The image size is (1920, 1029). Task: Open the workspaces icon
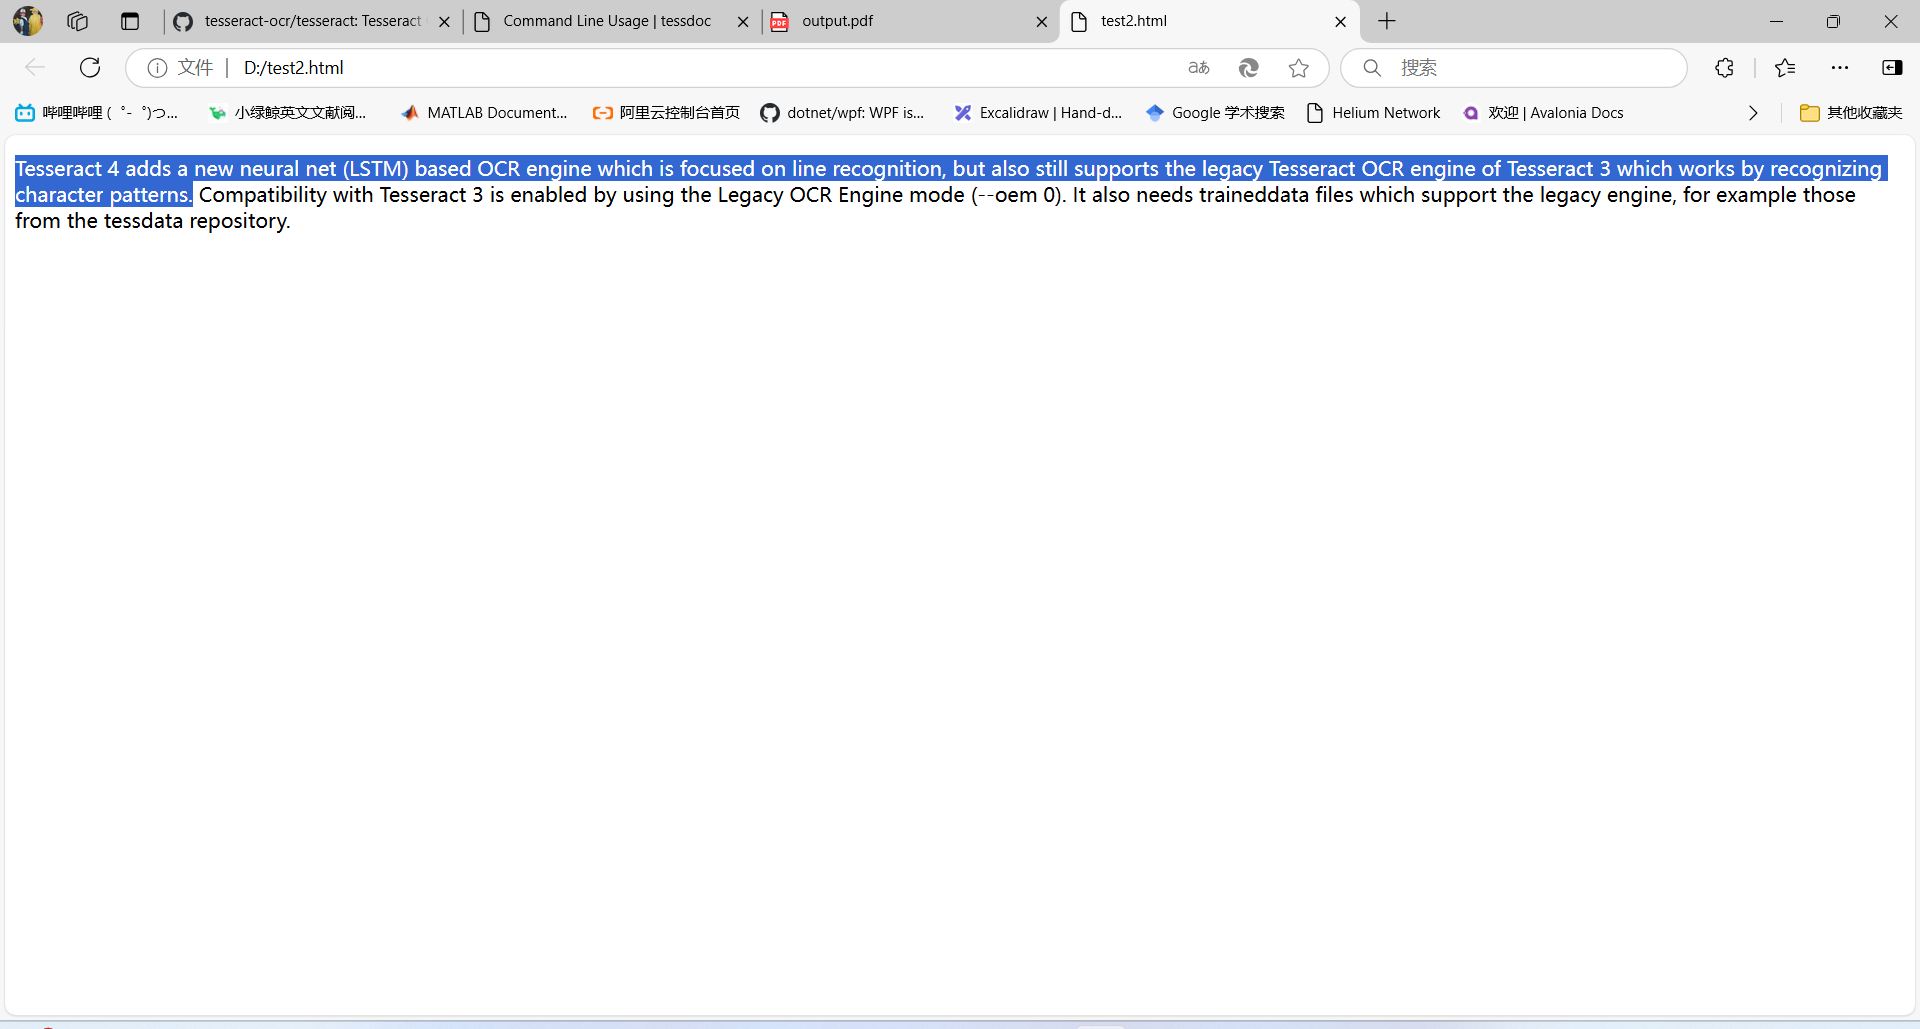pyautogui.click(x=78, y=21)
